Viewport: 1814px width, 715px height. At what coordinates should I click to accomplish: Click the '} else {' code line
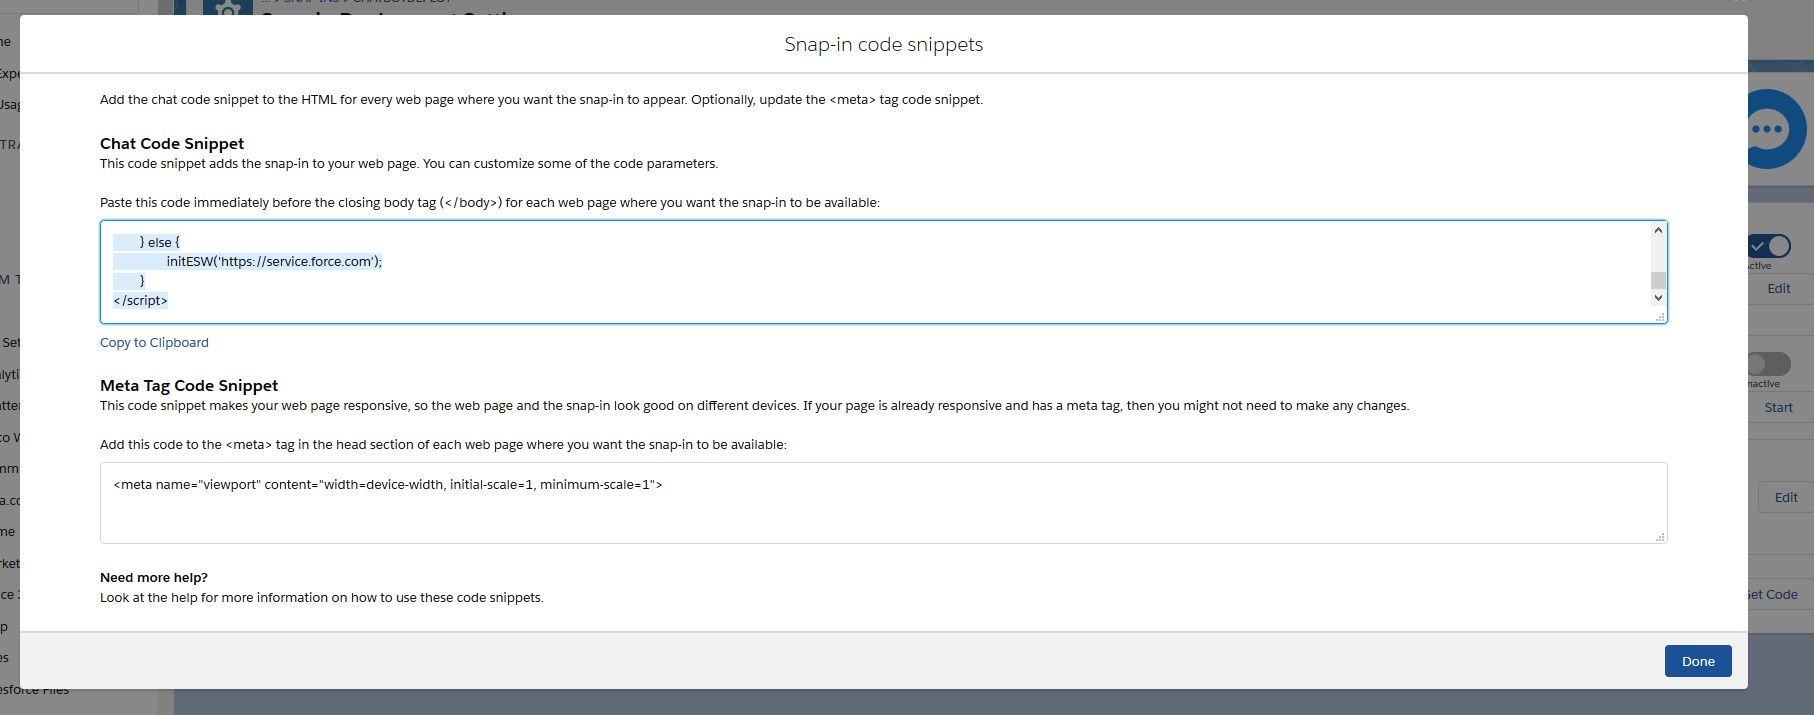point(160,242)
